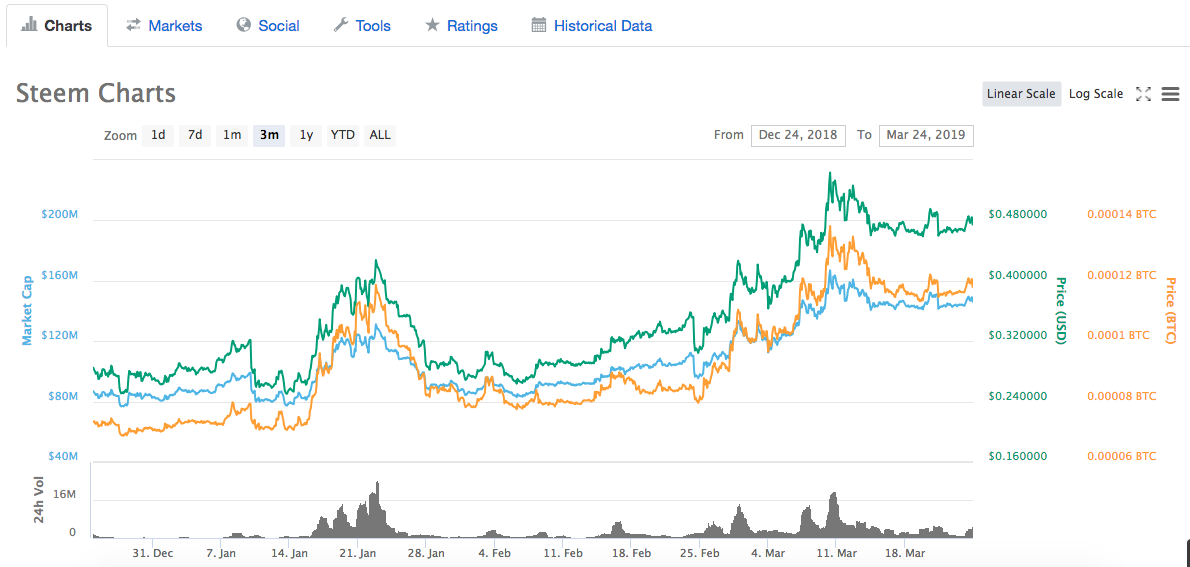Screen dimensions: 1190x567
Task: Click the 0.00014 BTC axis value
Action: (x=1122, y=214)
